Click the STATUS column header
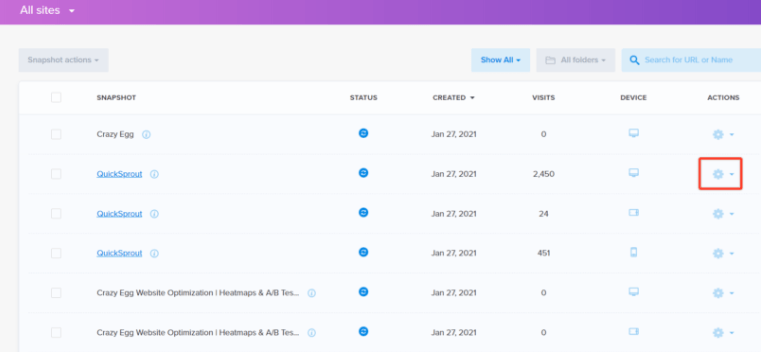Viewport: 761px width, 360px height. coord(364,98)
